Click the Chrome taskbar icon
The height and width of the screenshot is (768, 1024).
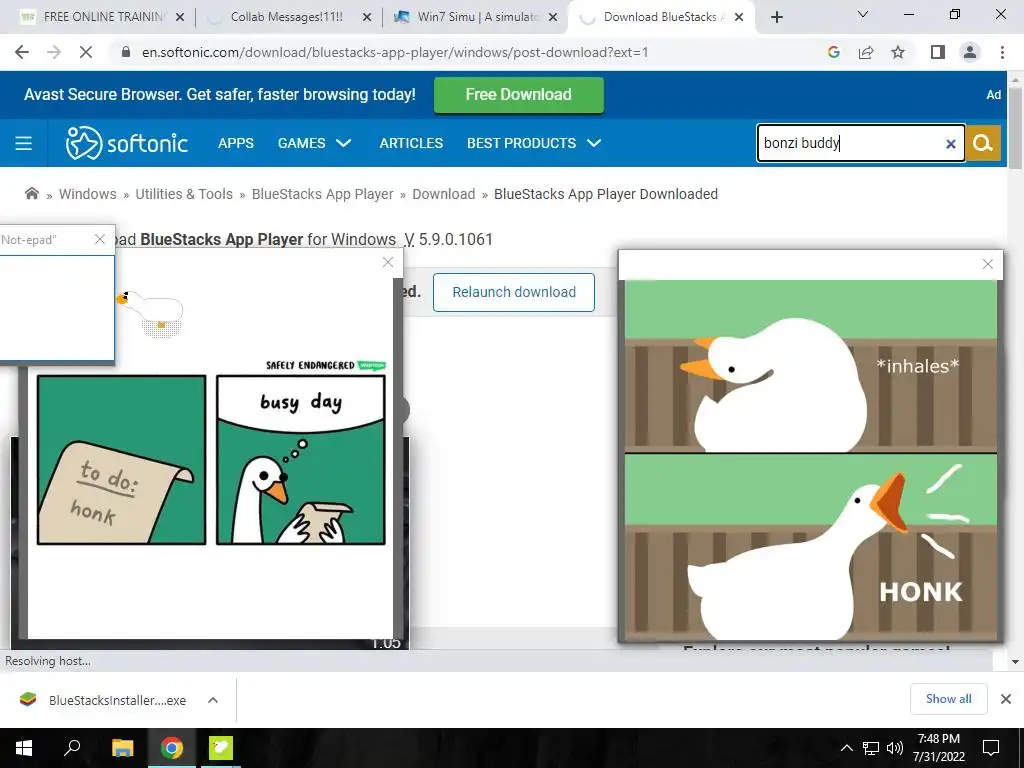(x=172, y=748)
